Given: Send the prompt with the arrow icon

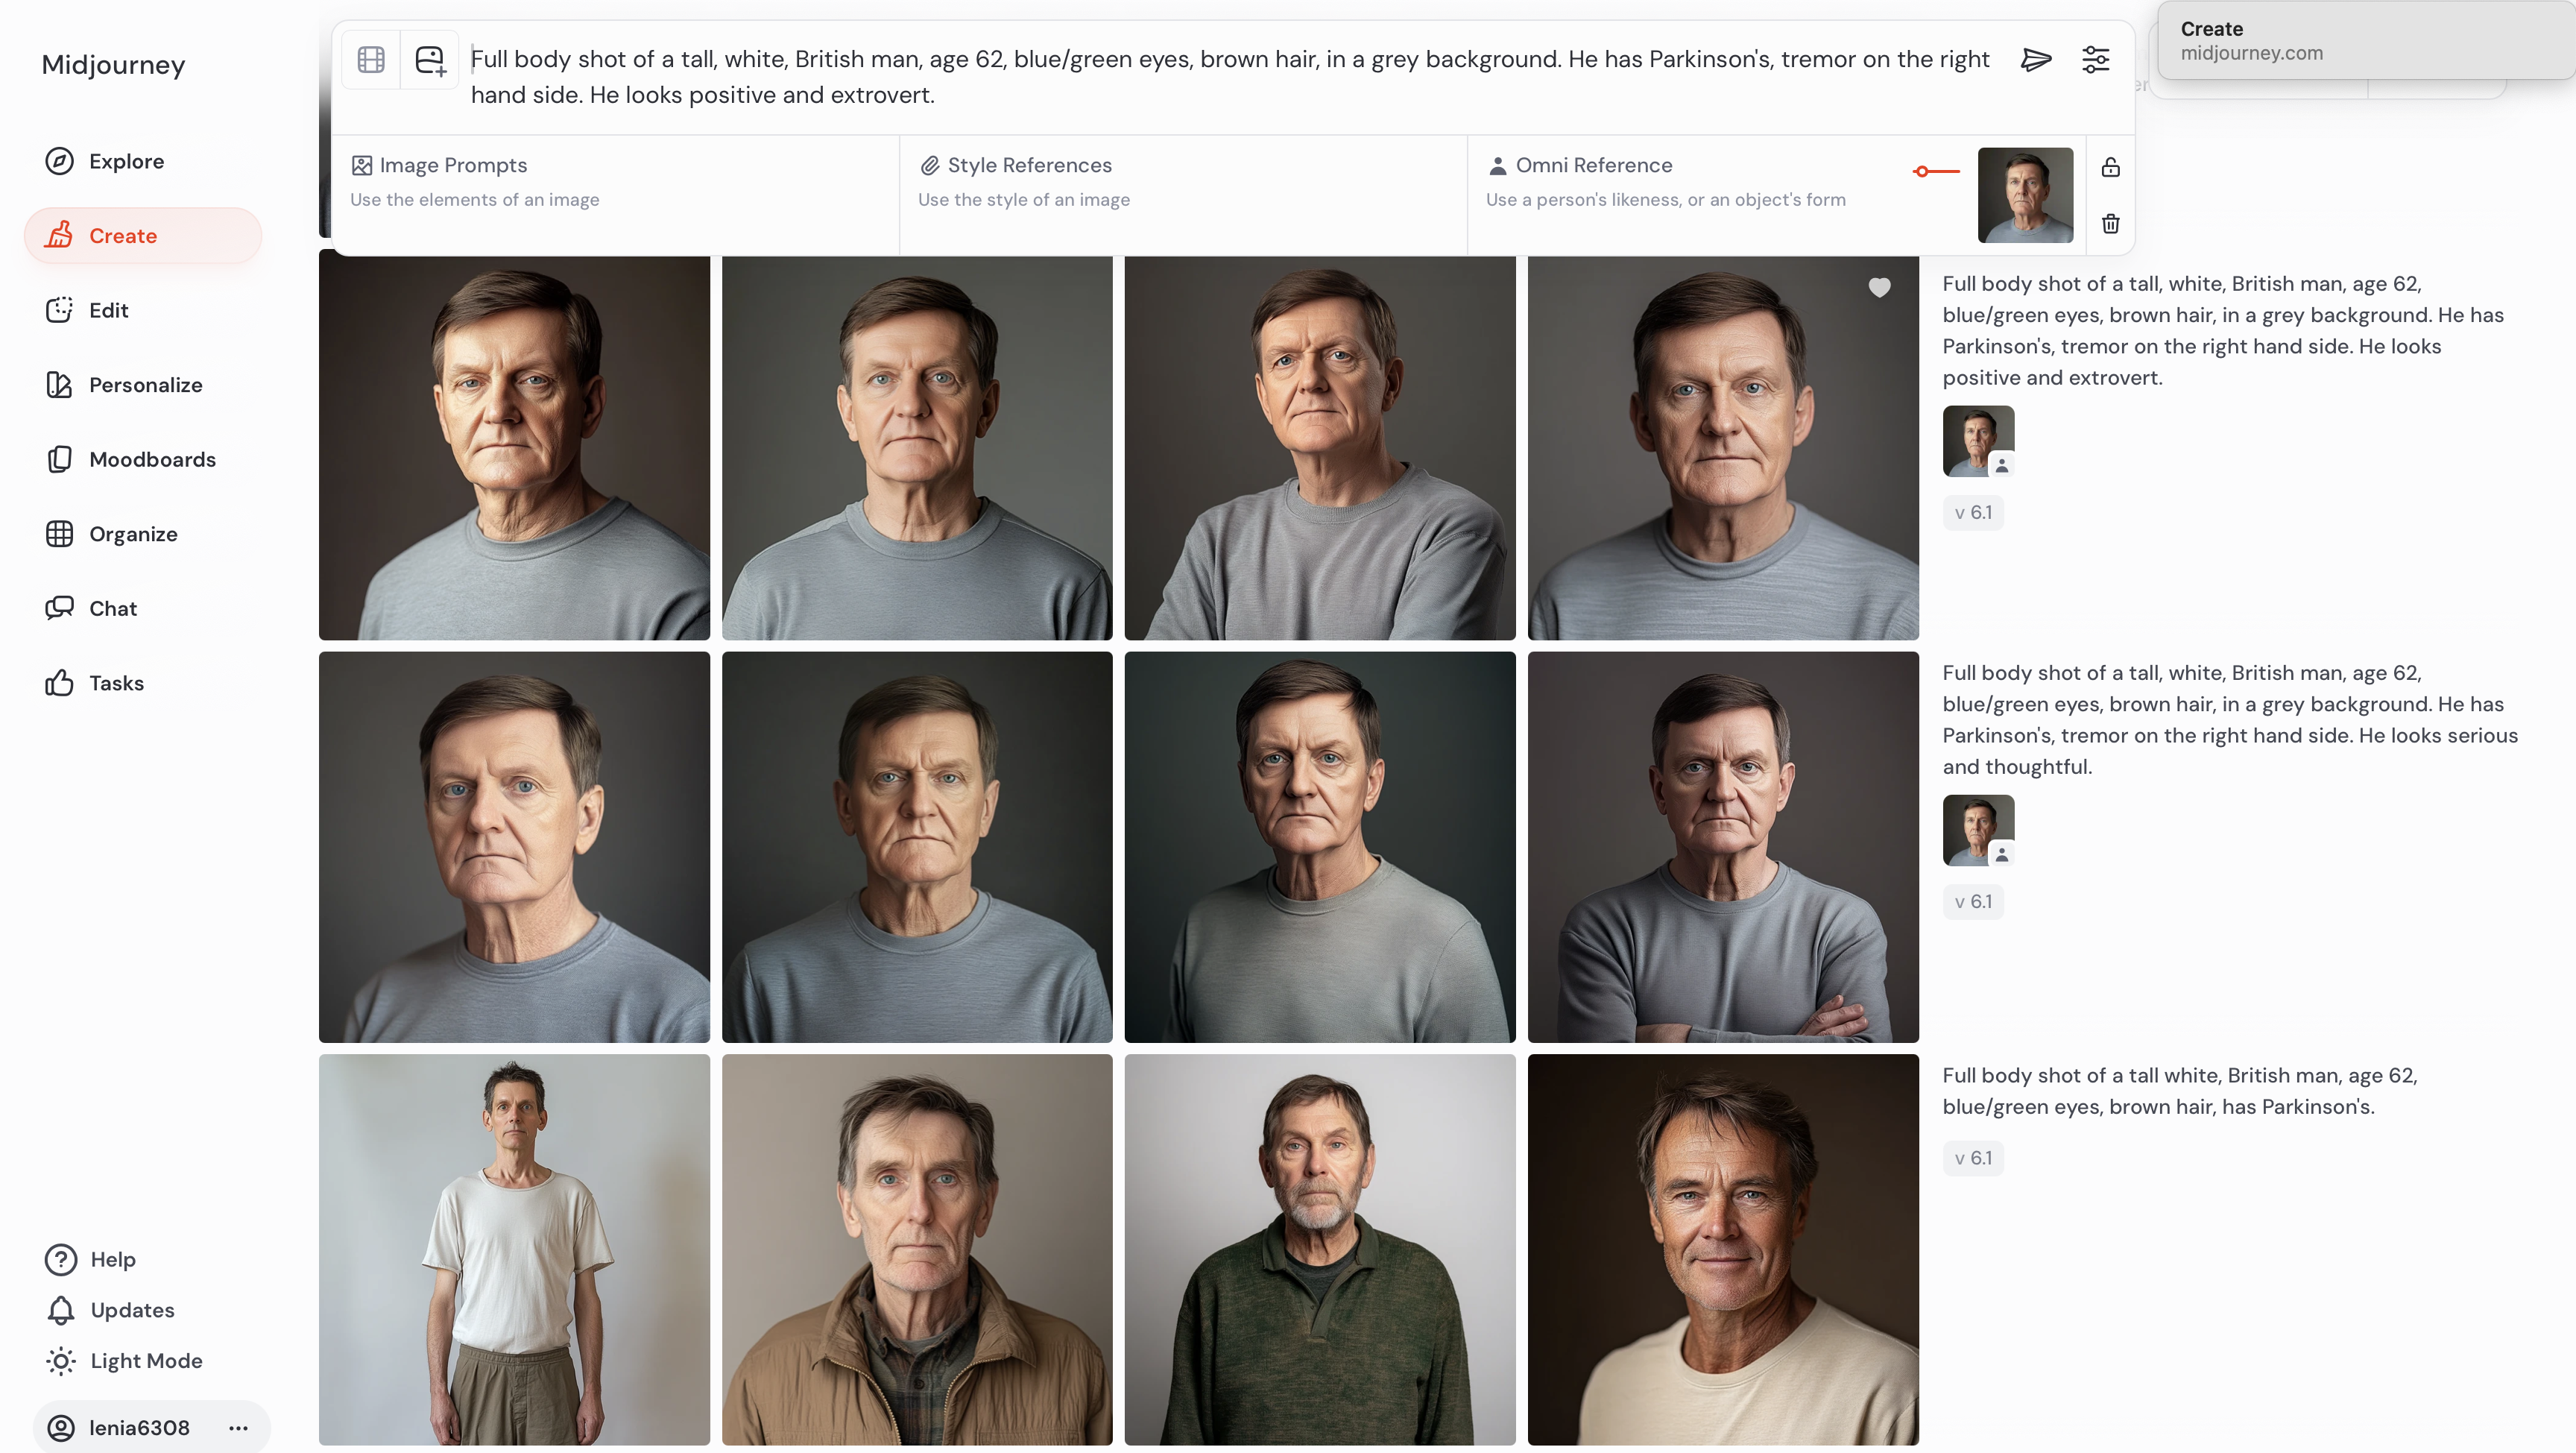Looking at the screenshot, I should click(2035, 60).
